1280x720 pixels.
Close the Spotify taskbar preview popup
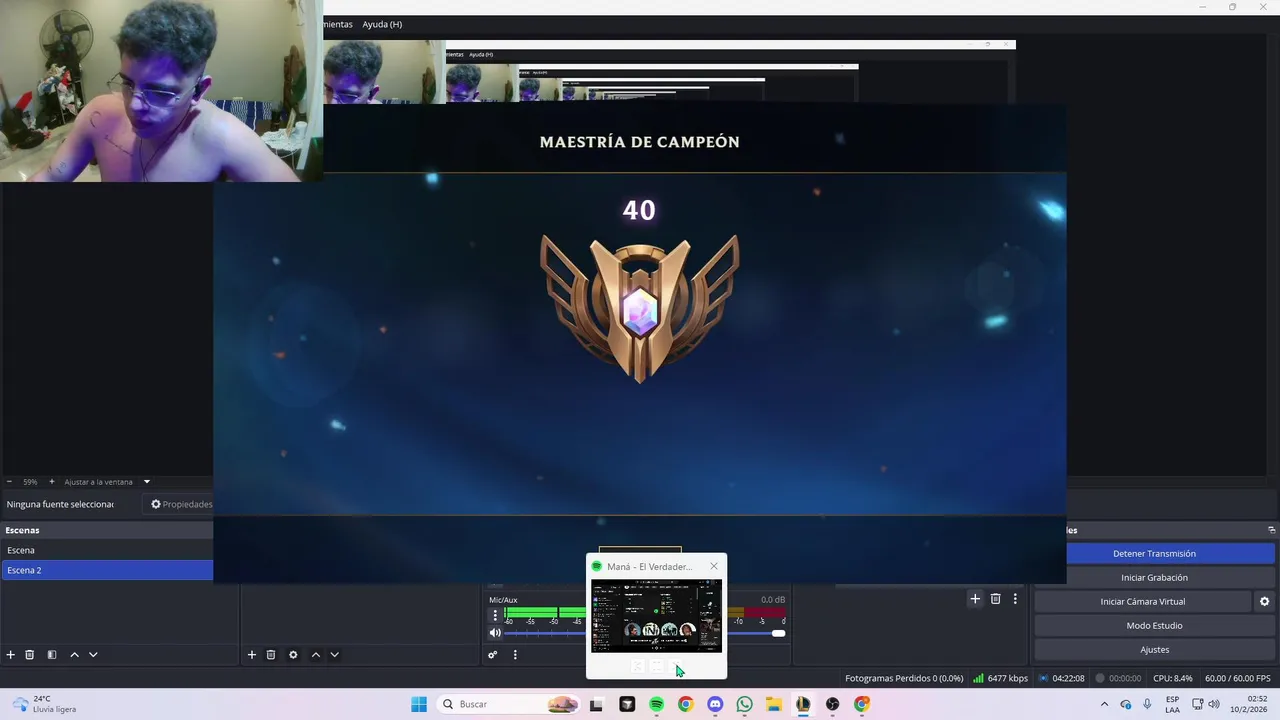714,567
